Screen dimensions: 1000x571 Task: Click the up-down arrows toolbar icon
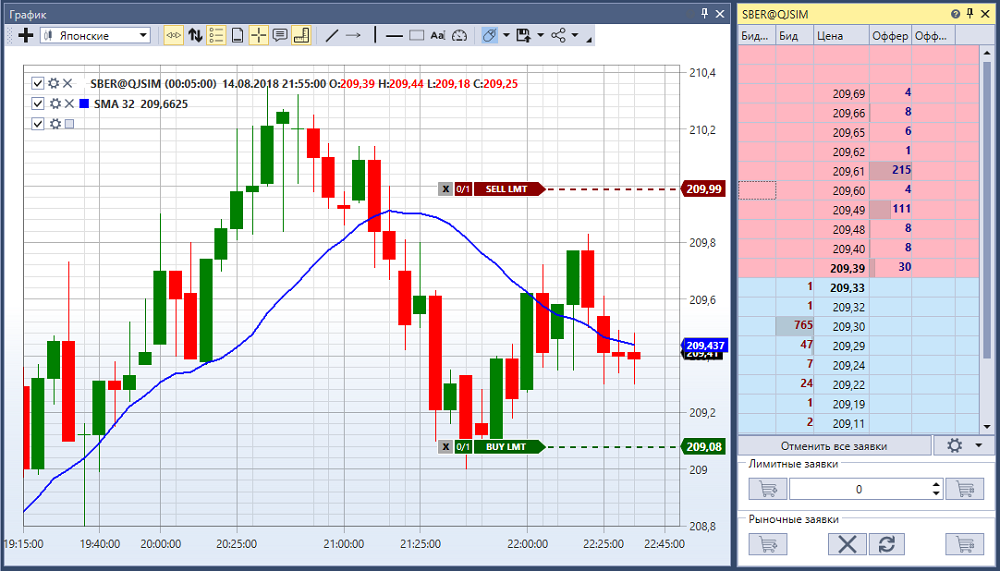coord(195,36)
